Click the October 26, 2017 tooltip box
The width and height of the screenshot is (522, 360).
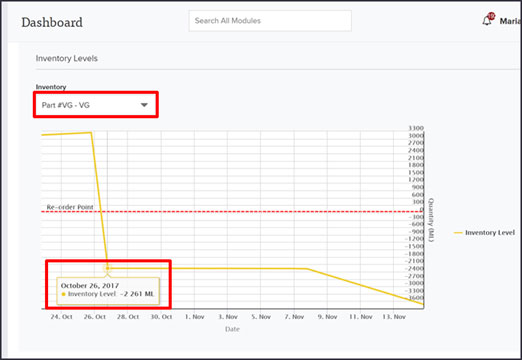(x=108, y=291)
